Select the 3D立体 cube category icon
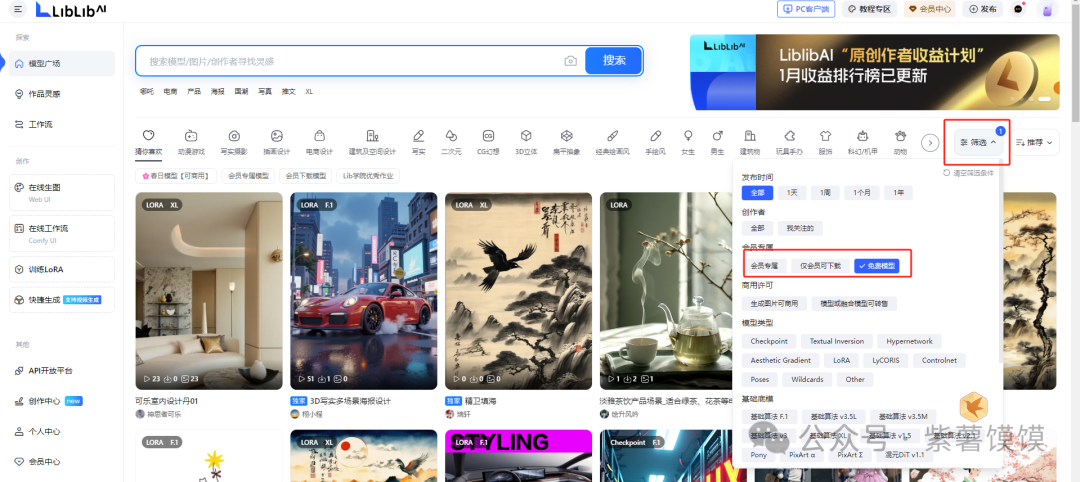Viewport: 1080px width, 482px height. (x=526, y=136)
